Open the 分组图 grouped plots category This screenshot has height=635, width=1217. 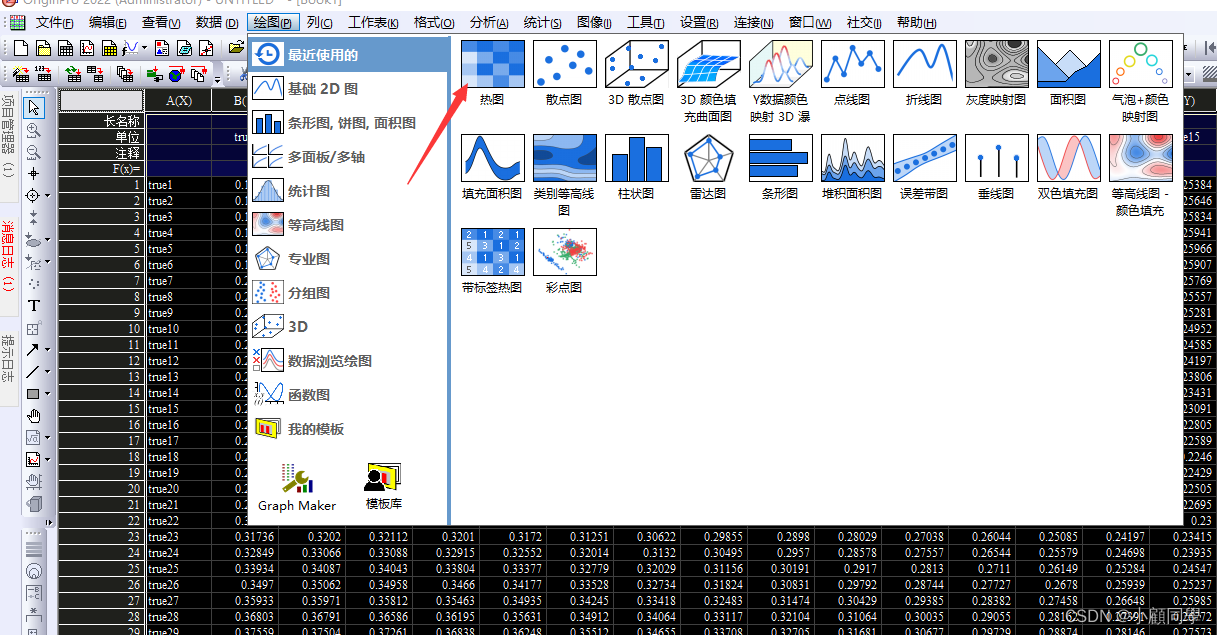pos(348,293)
